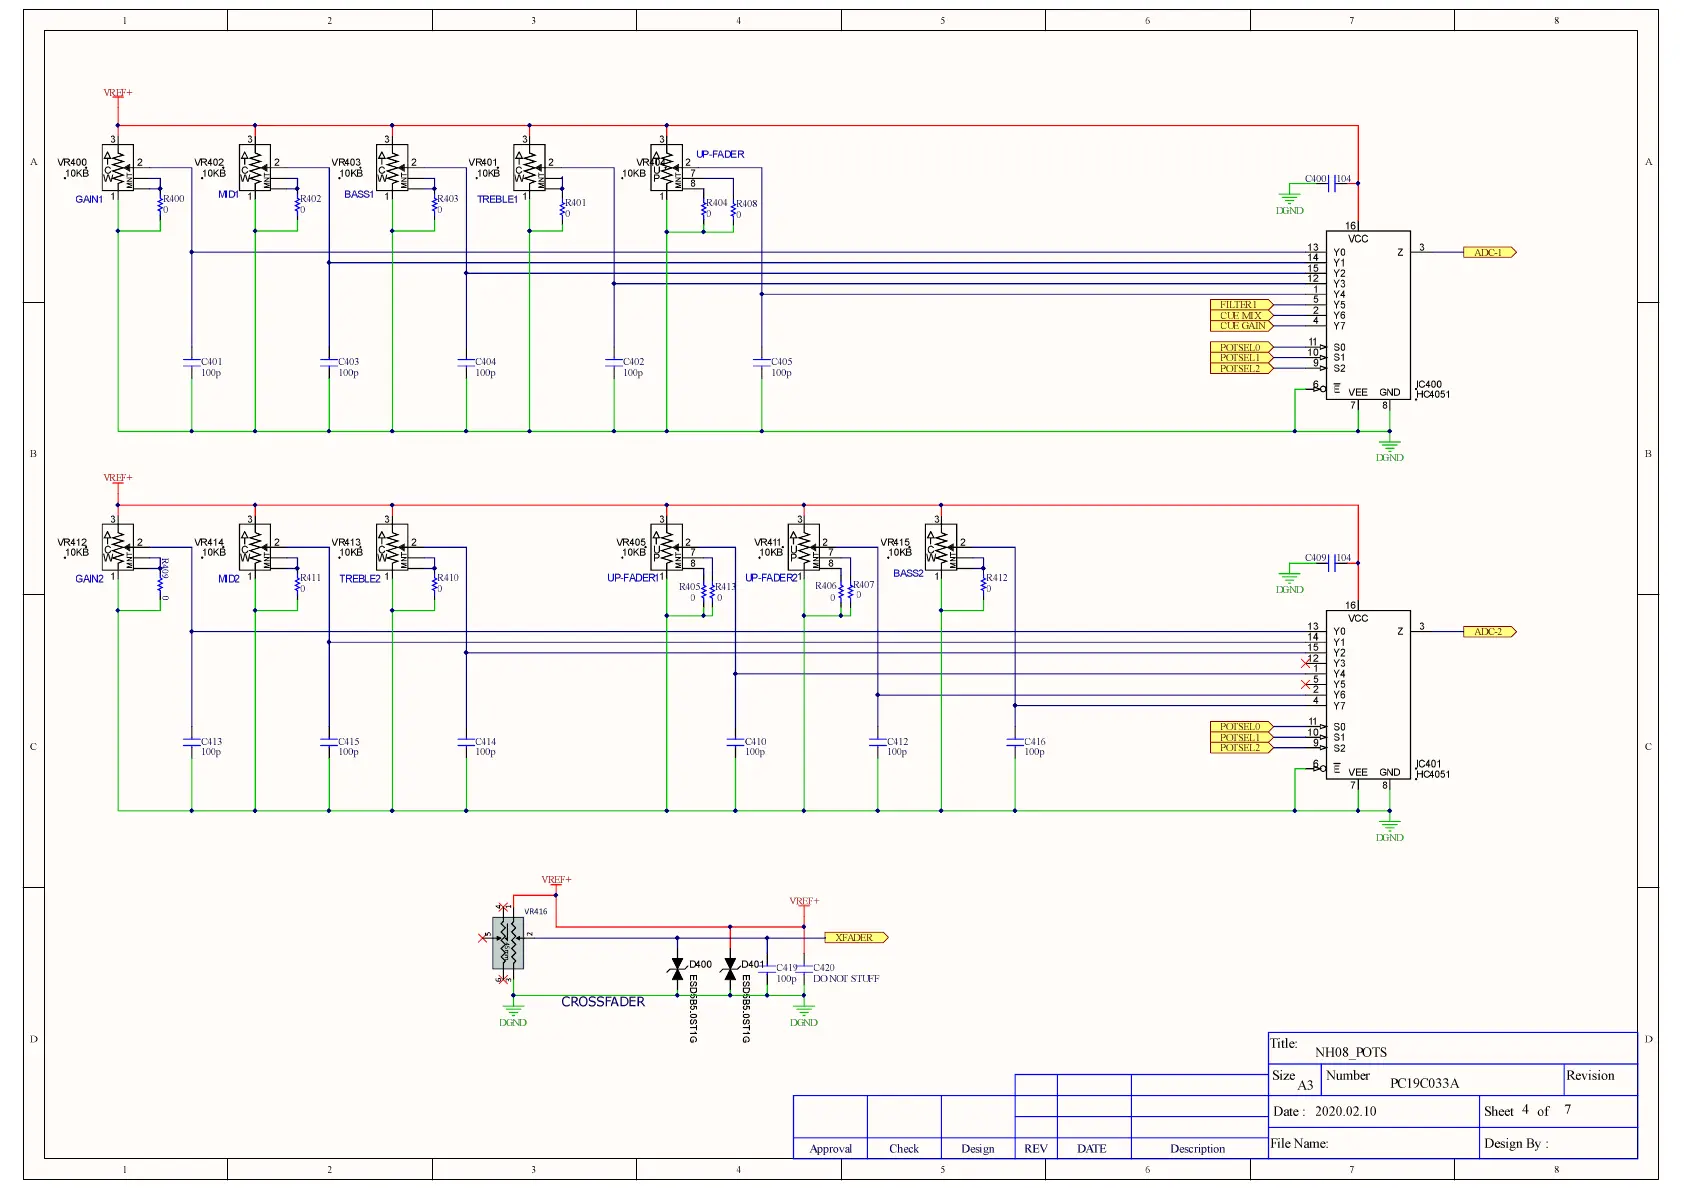Viewport: 1684px width, 1191px height.
Task: Select resistor R408
Action: [733, 209]
